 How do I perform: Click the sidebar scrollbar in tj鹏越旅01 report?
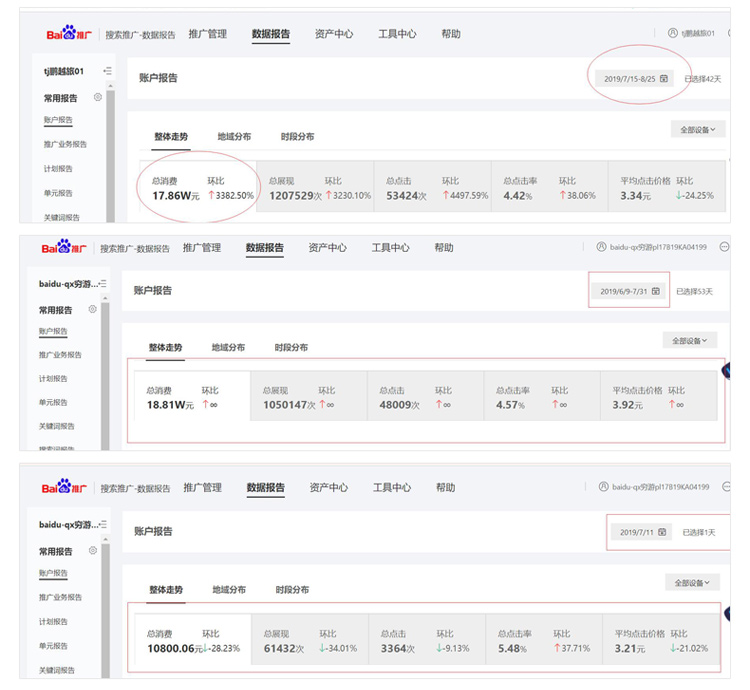(x=110, y=155)
